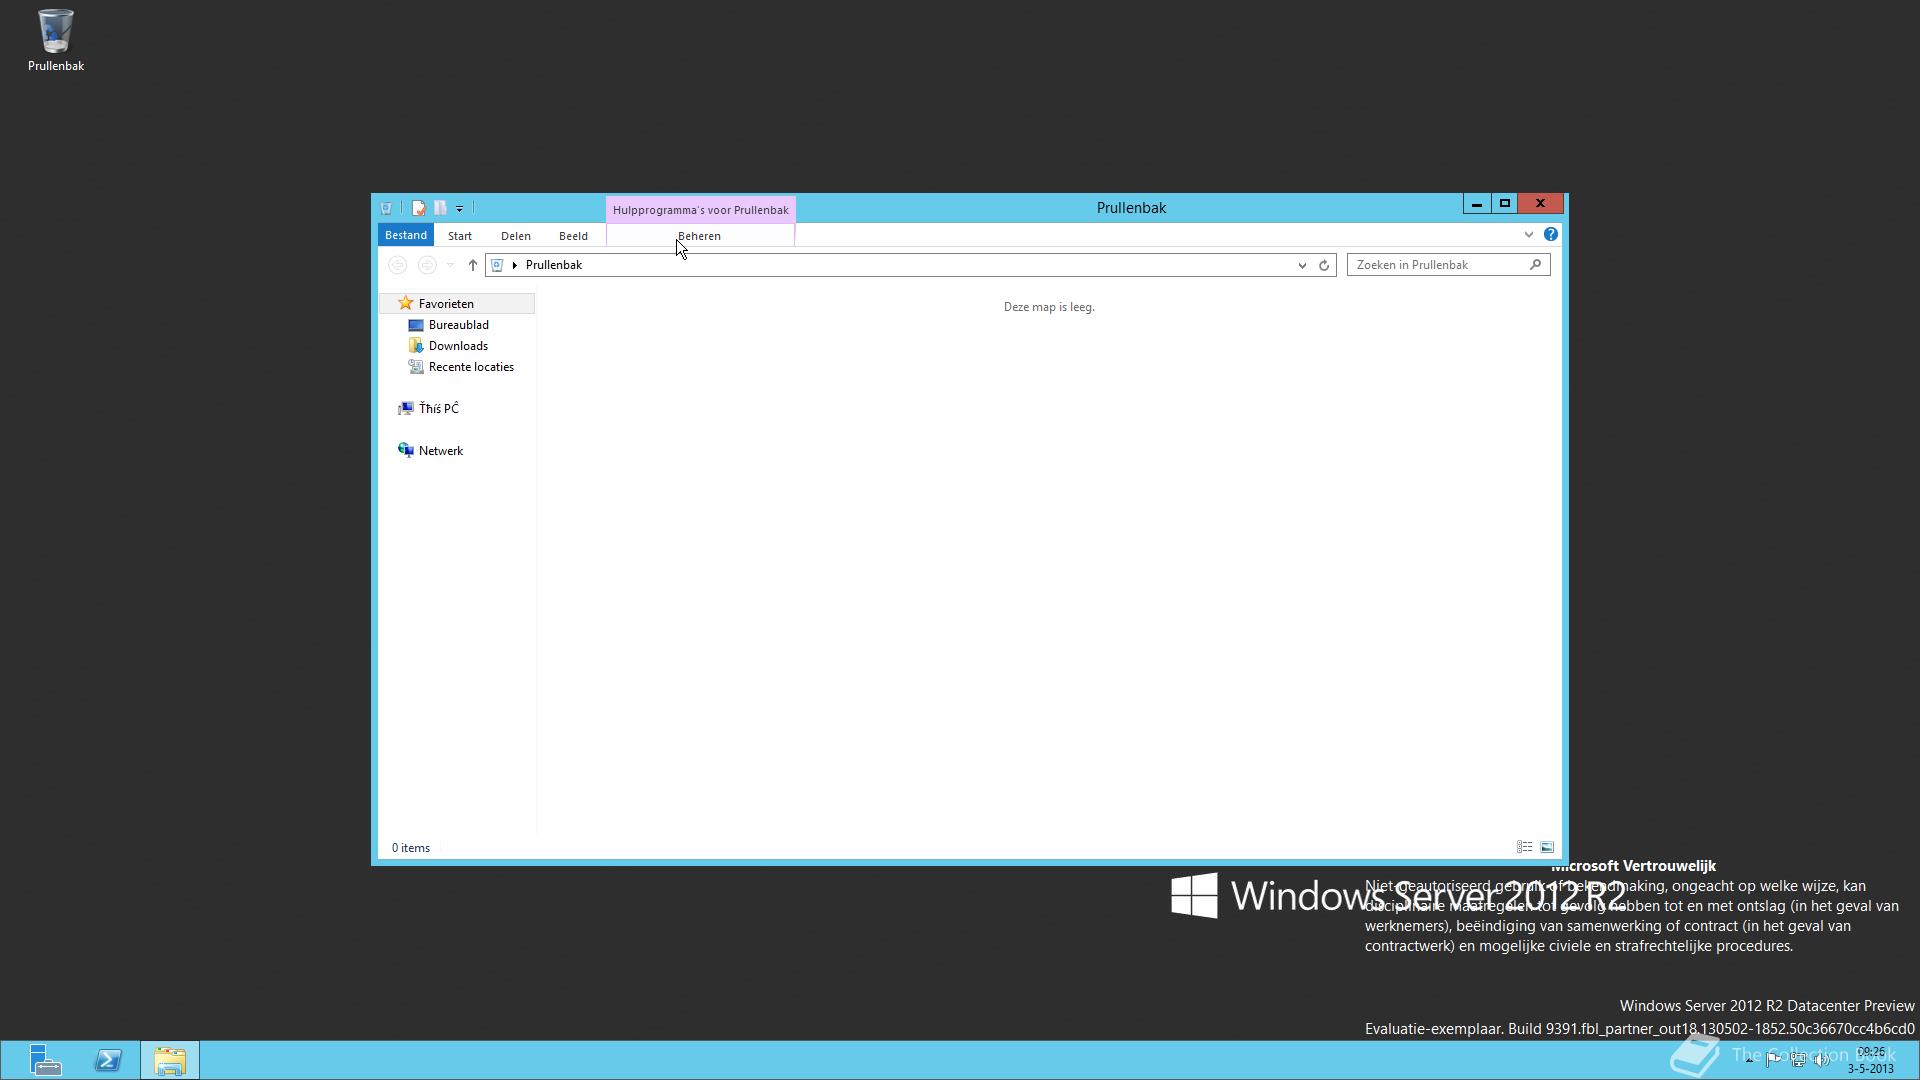Click the blue Help question mark icon

(1550, 234)
